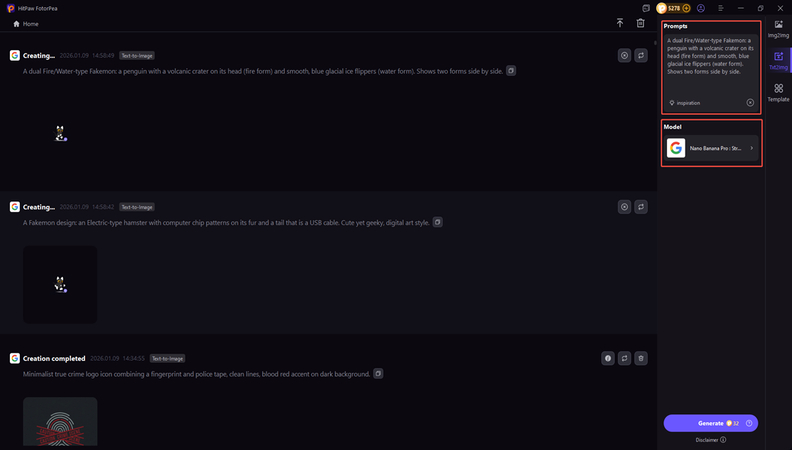Screen dimensions: 792x450
Task: Regenerate the penguin Fakemon prompt
Action: click(x=641, y=56)
